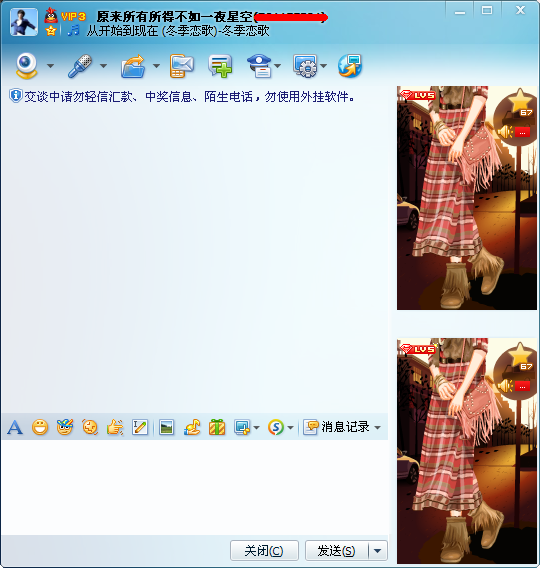
Task: Click the blue music note status icon
Action: tap(74, 30)
